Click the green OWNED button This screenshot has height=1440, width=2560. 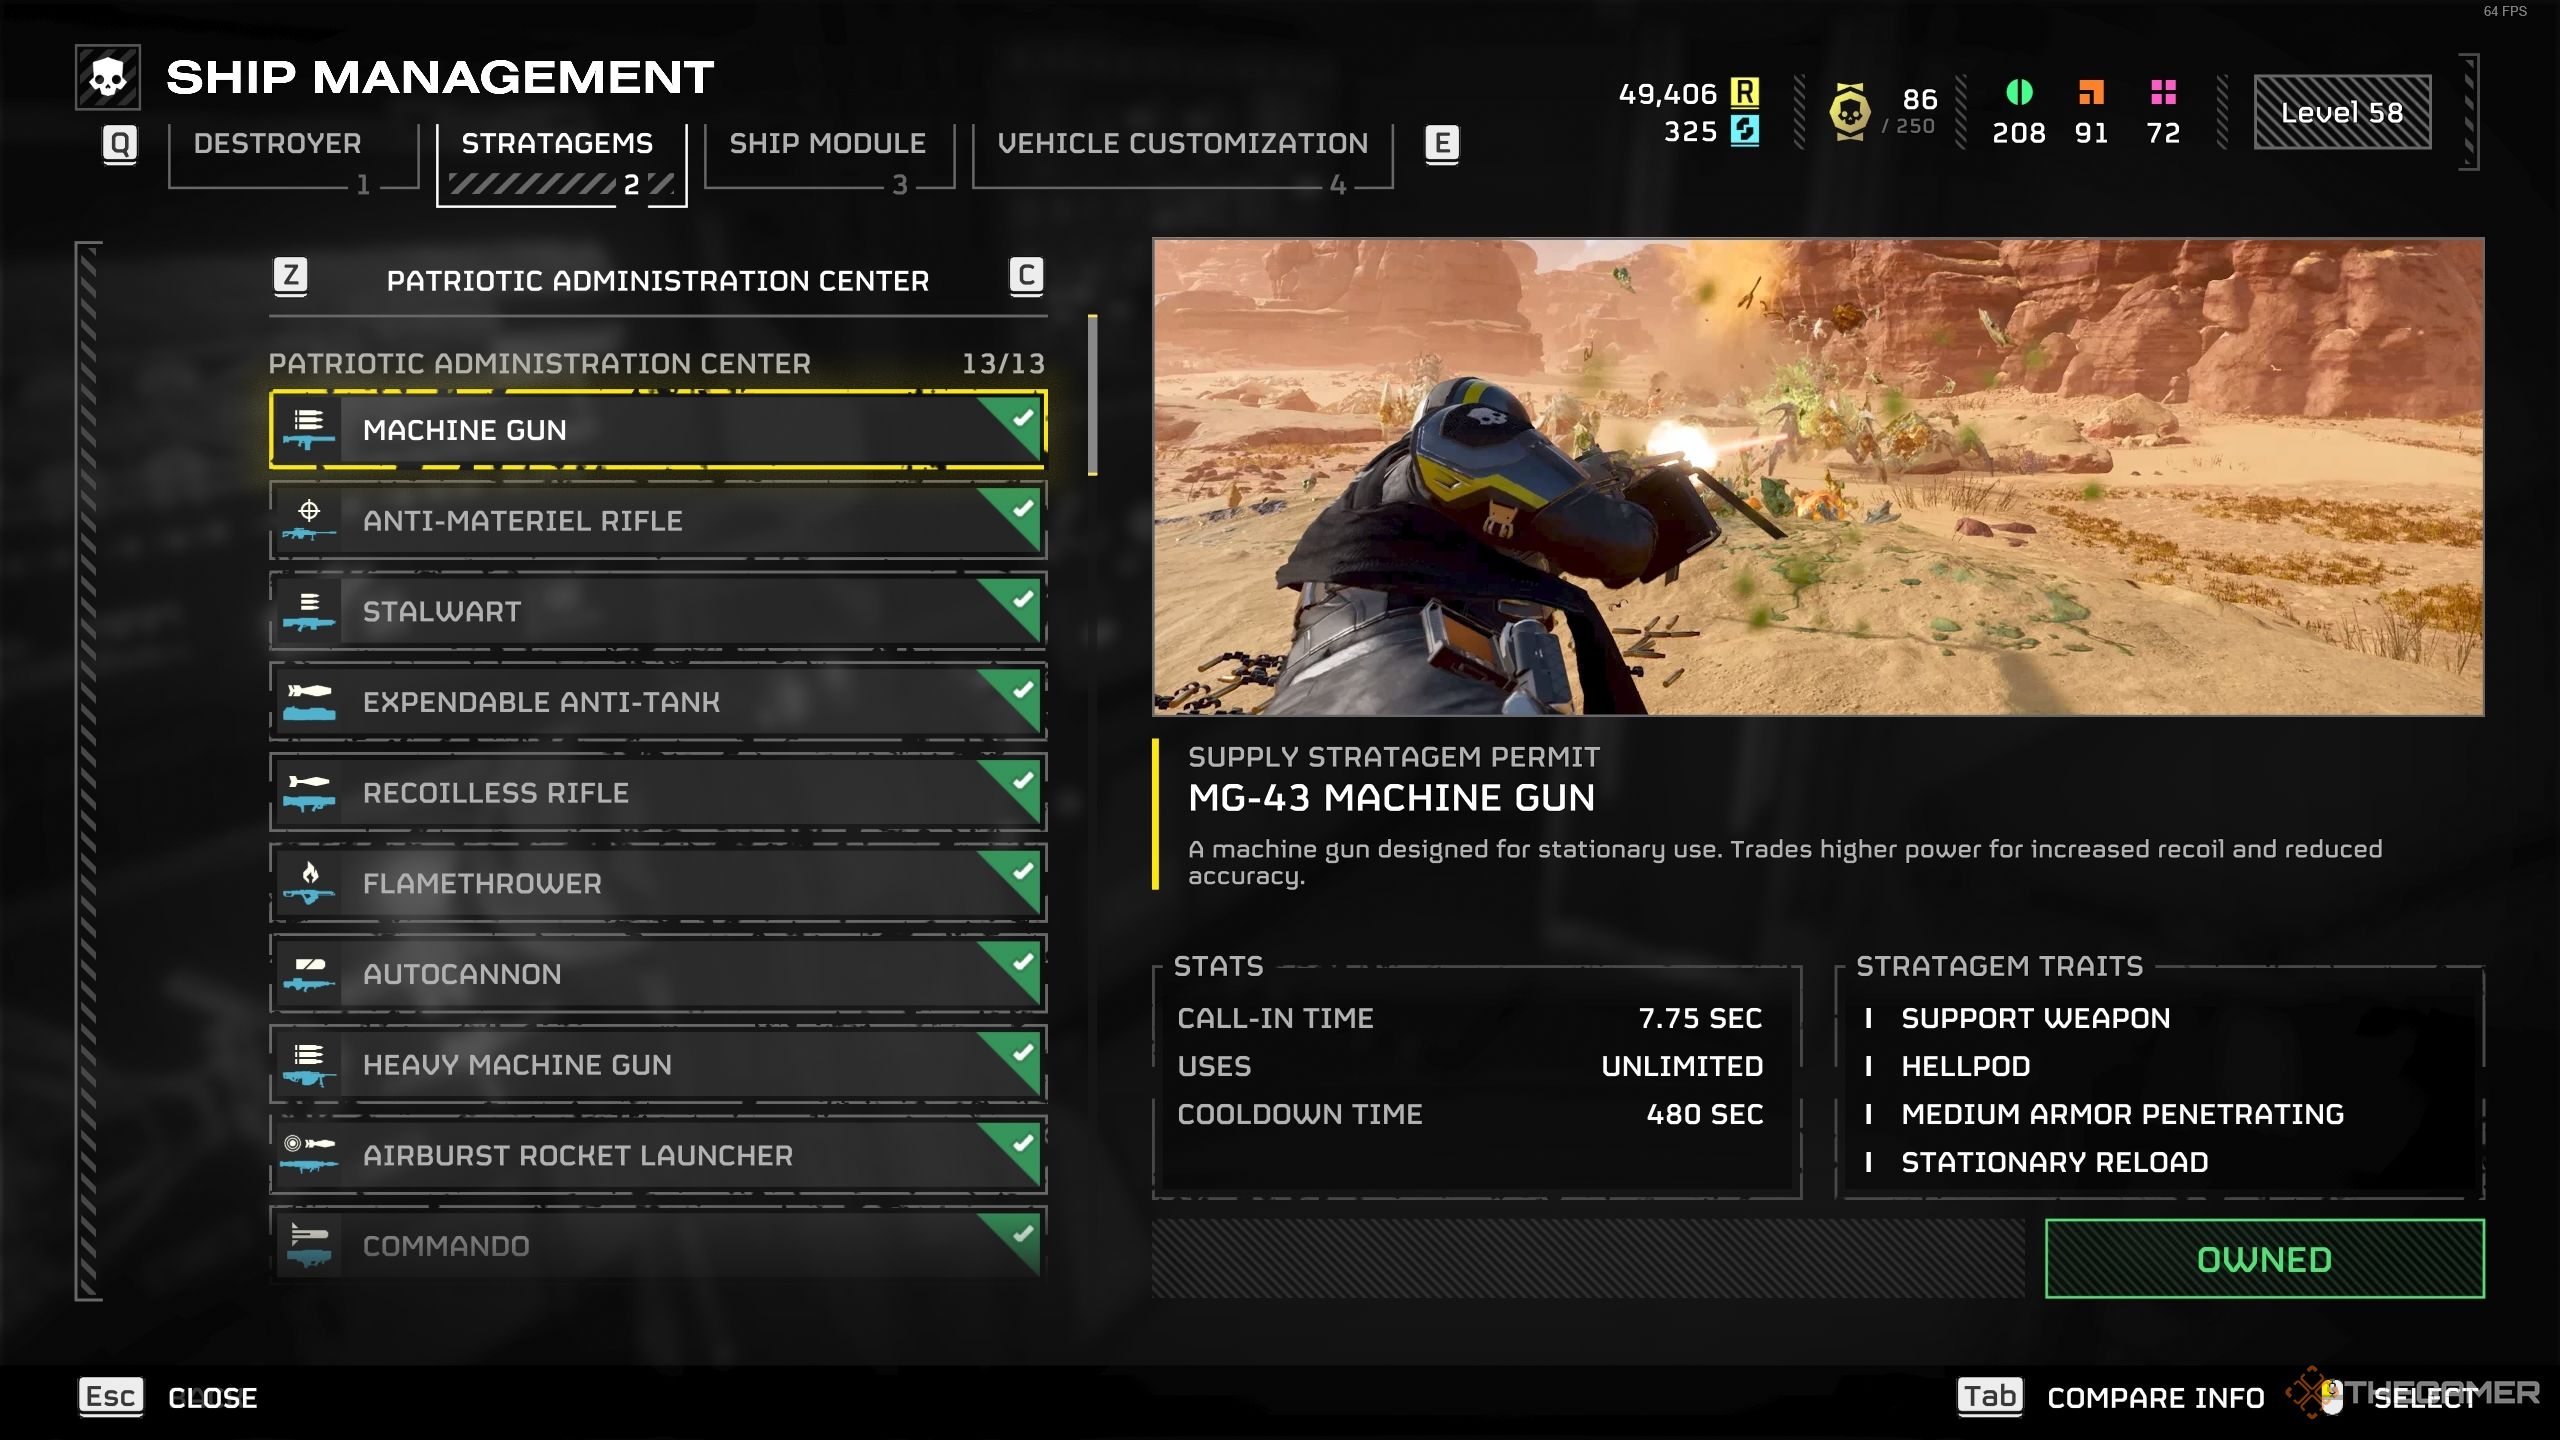point(2265,1259)
